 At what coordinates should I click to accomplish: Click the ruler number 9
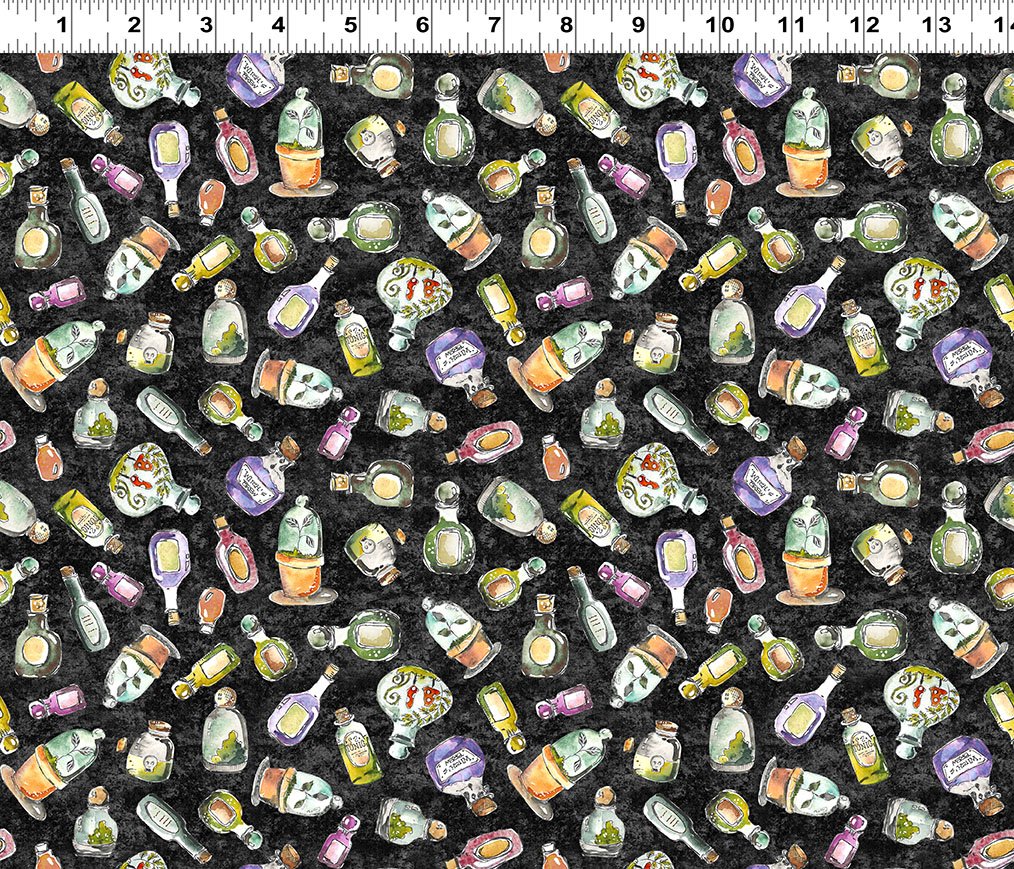point(638,25)
